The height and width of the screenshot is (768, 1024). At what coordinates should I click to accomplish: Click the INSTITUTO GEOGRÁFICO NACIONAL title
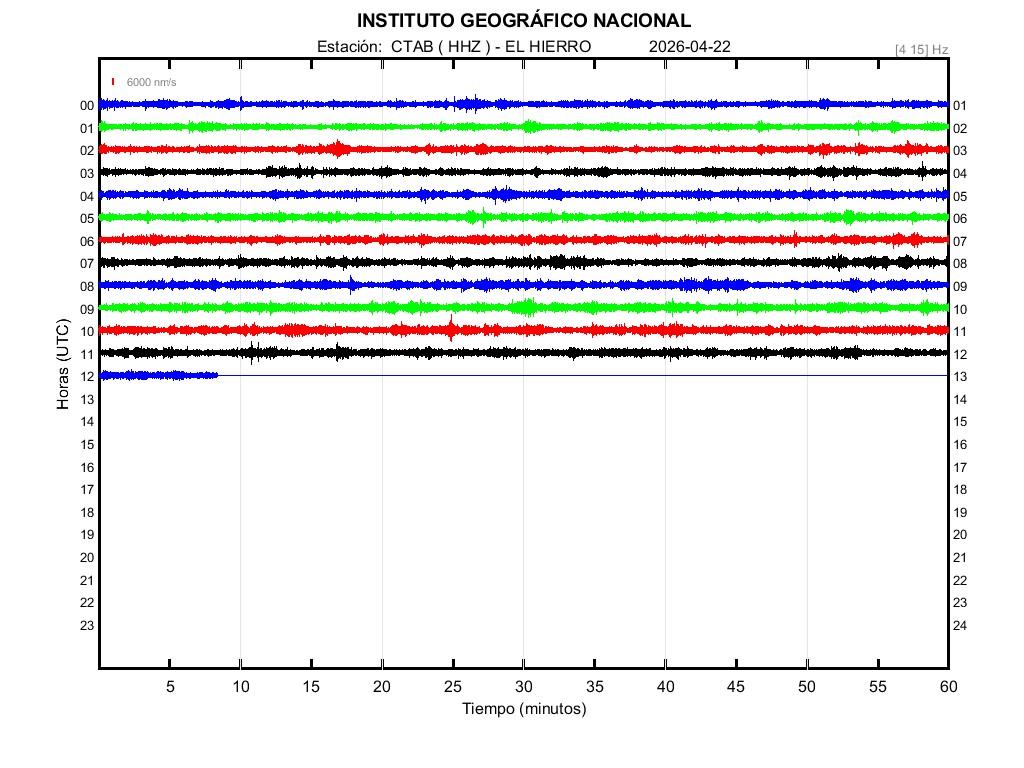[x=523, y=20]
